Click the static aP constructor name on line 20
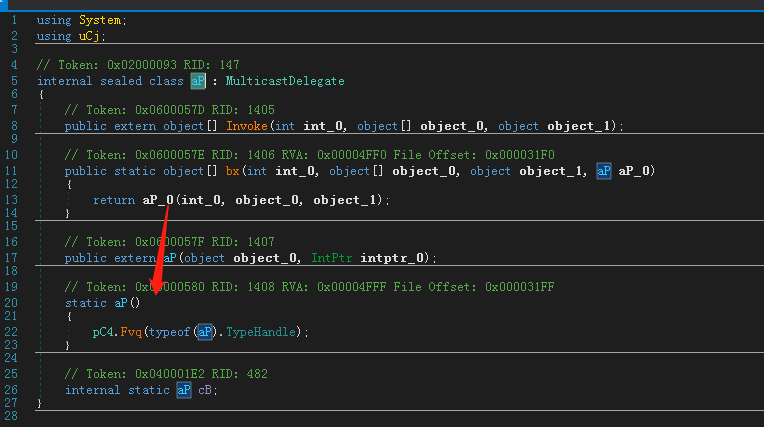The width and height of the screenshot is (764, 427). pos(121,303)
